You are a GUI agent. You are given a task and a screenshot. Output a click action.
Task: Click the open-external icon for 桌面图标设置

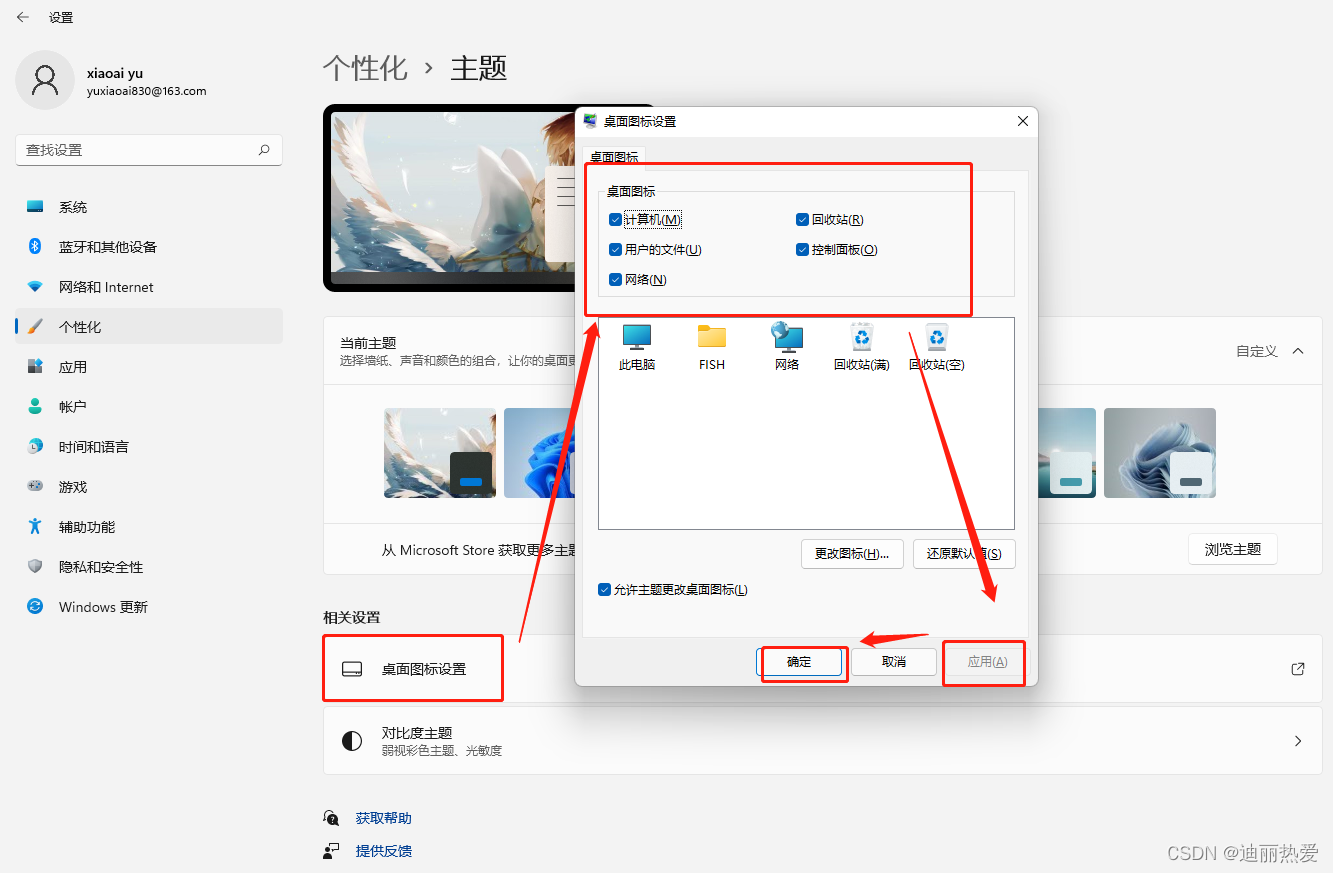click(x=1298, y=668)
